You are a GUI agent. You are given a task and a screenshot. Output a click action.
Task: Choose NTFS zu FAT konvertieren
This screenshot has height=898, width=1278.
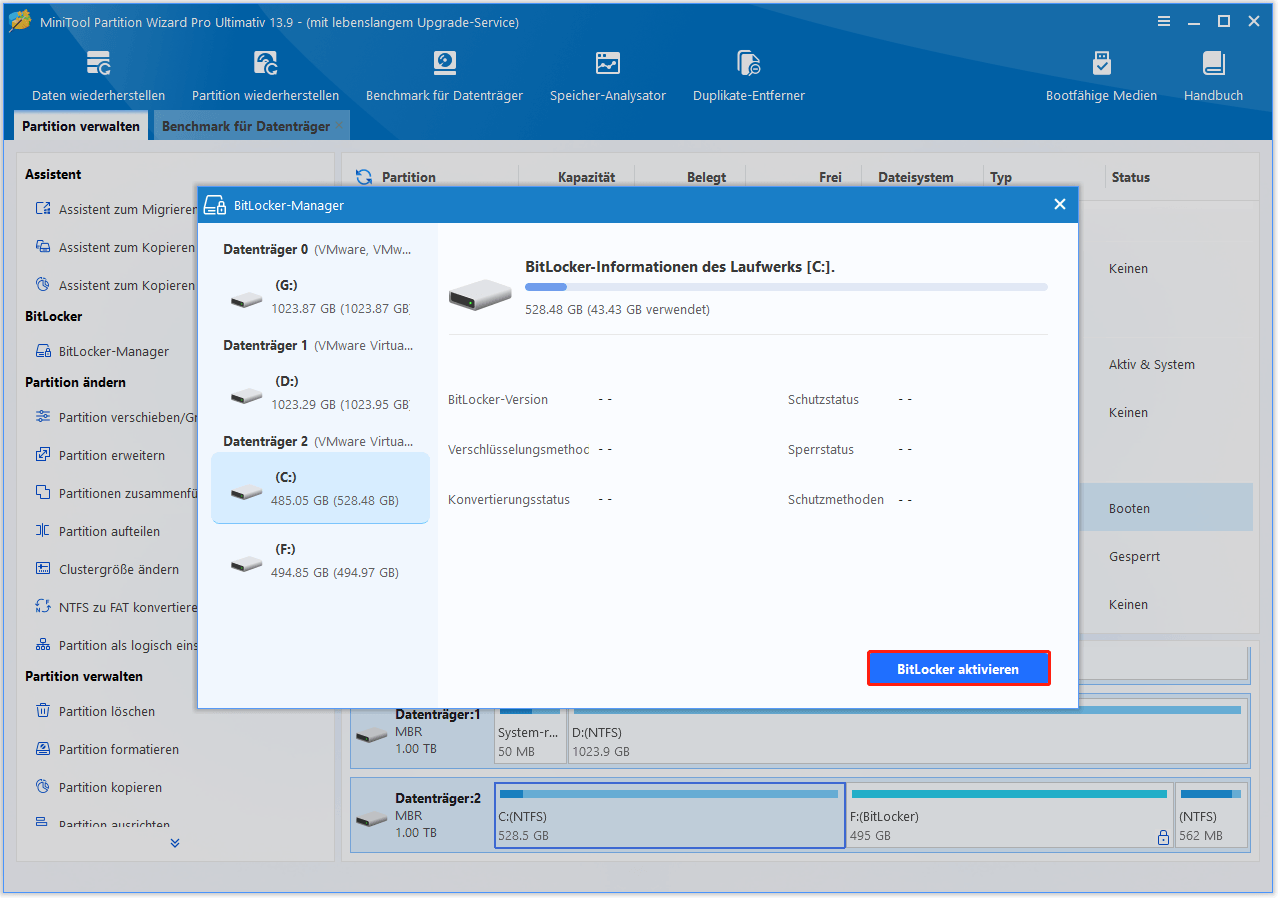click(116, 607)
